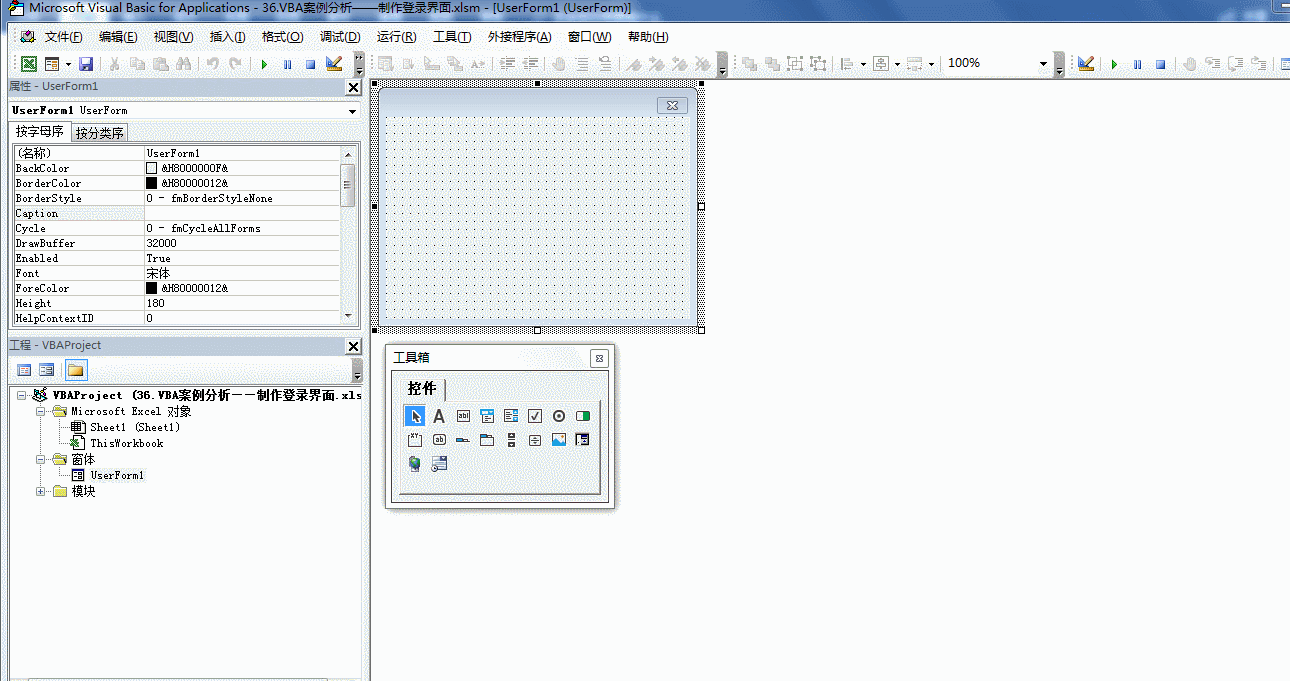Click the Copy toolbar icon
This screenshot has width=1290, height=681.
[137, 64]
